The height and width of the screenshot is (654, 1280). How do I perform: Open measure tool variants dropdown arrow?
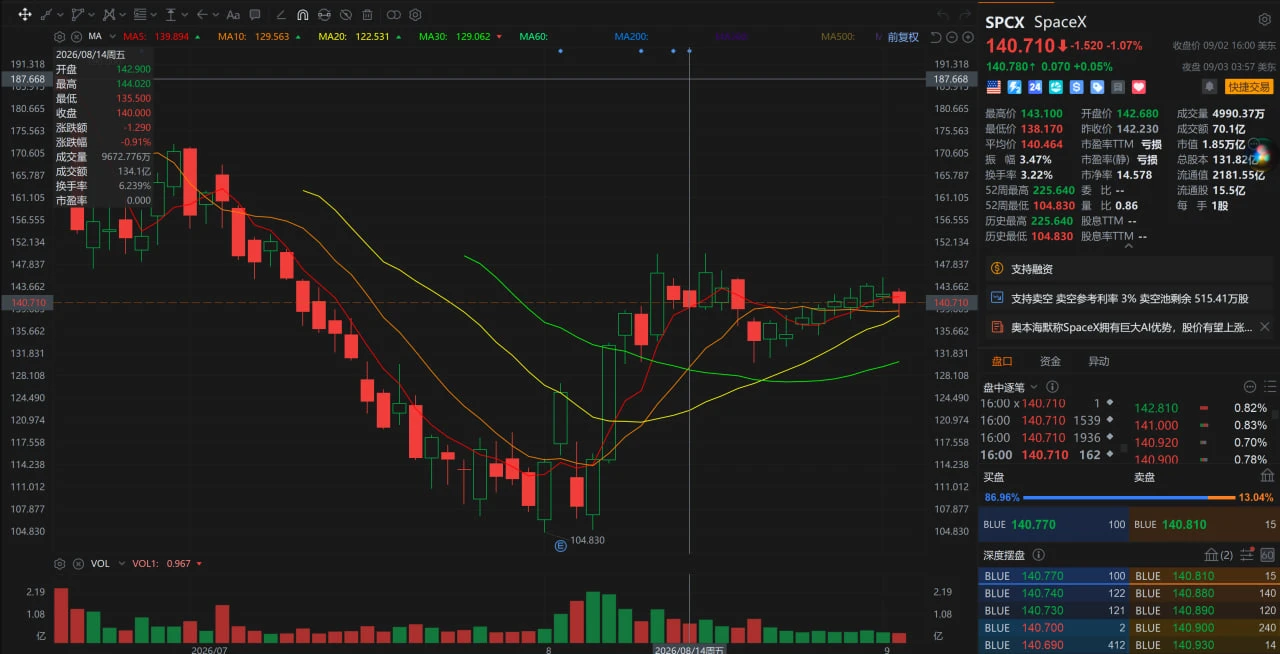[x=185, y=15]
